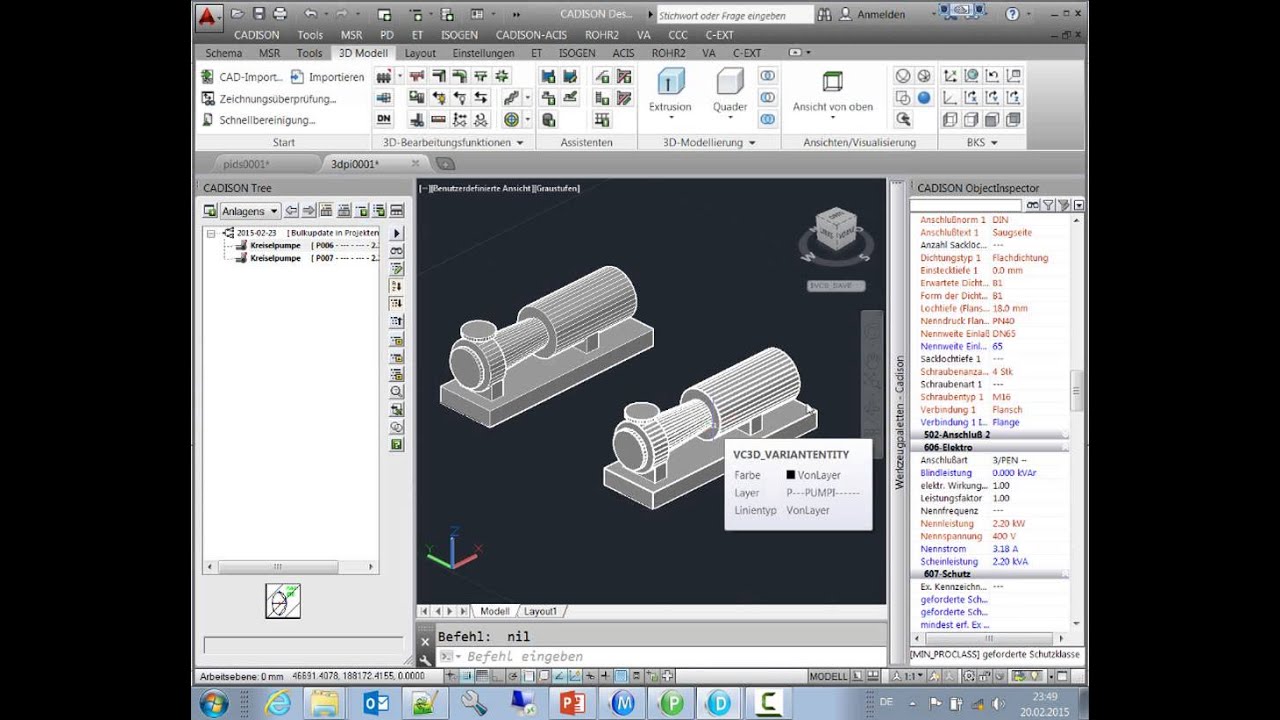Click Anmelden sign-in button

point(872,15)
